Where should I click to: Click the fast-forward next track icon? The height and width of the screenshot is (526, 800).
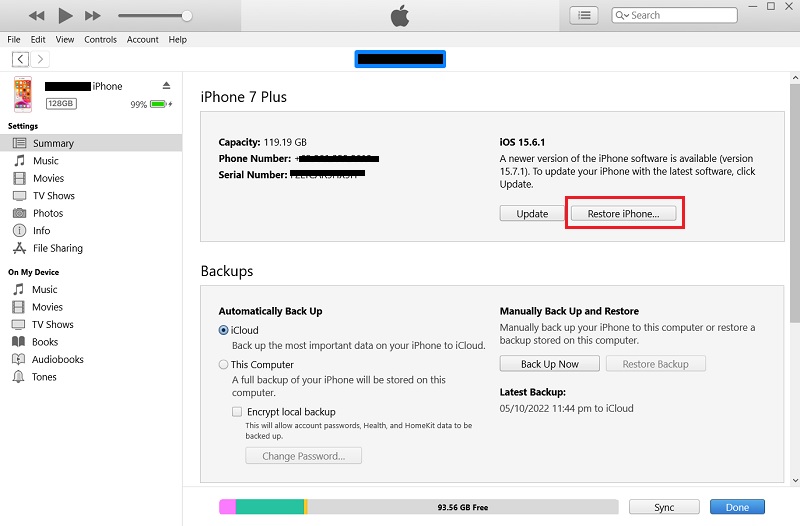click(93, 15)
